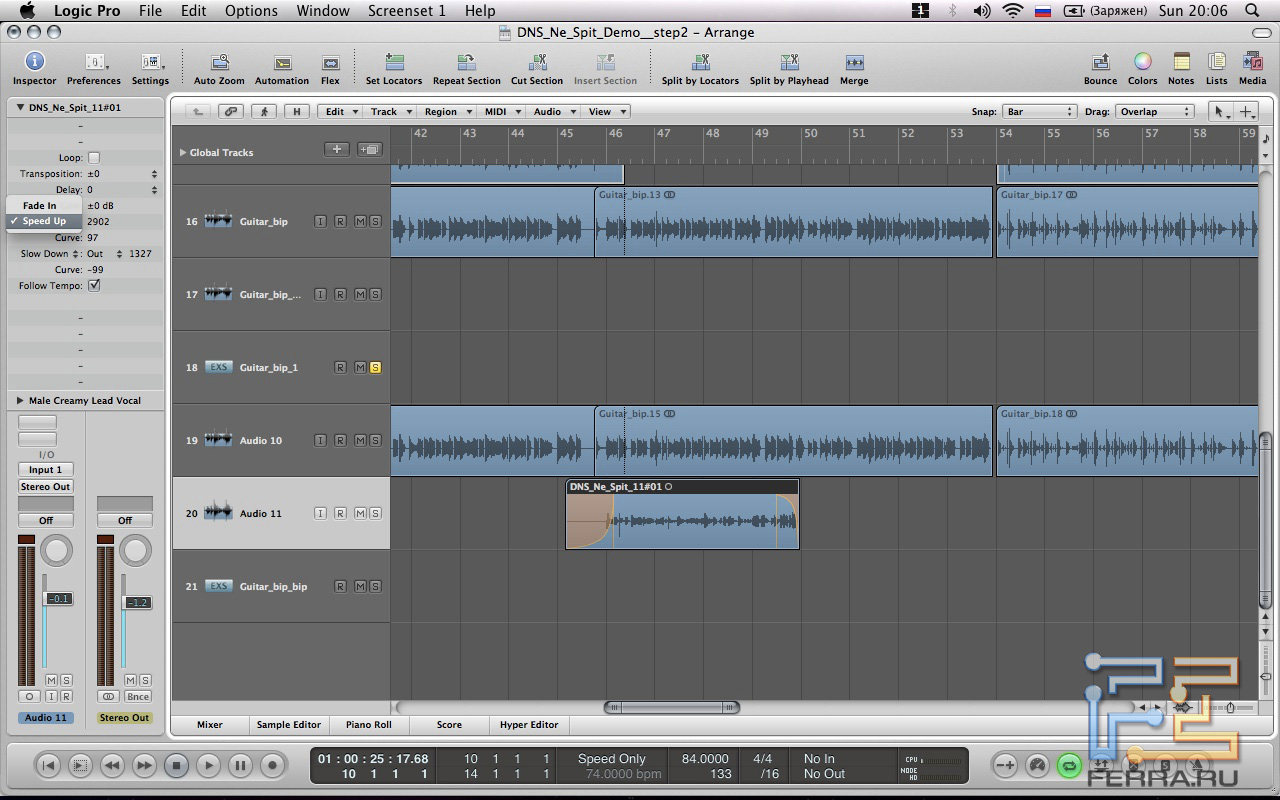The height and width of the screenshot is (800, 1280).
Task: Click the Audio 11 channel volume fader
Action: (58, 599)
